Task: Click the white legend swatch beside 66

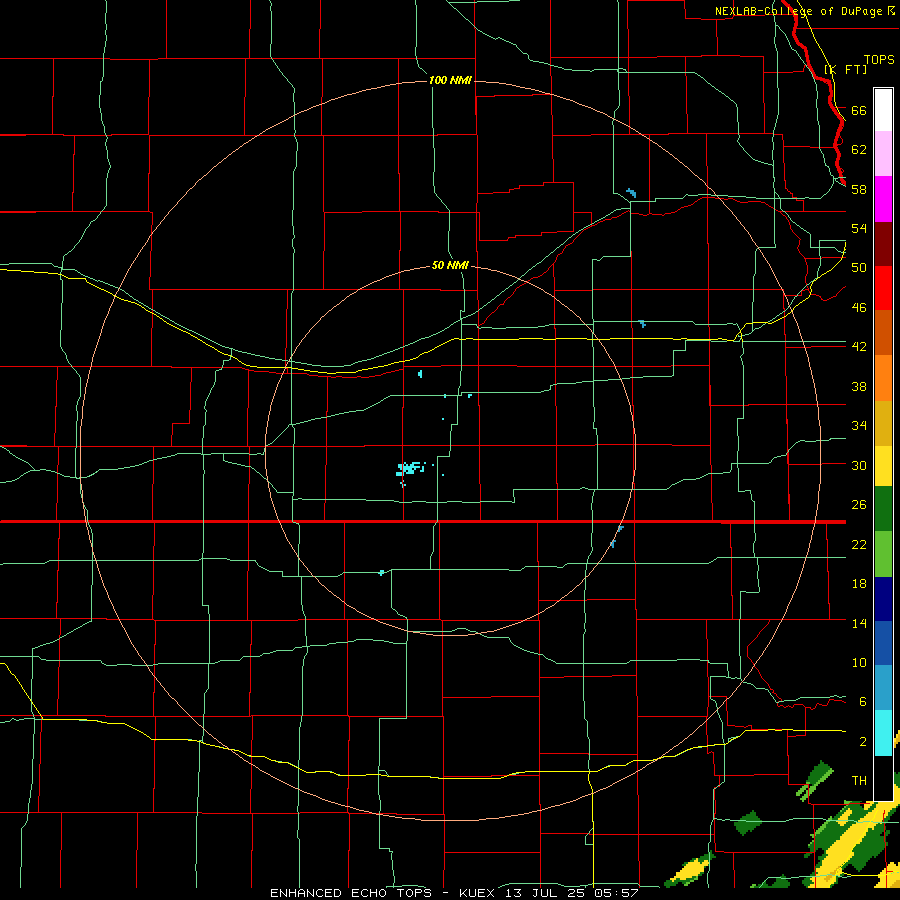Action: point(883,110)
